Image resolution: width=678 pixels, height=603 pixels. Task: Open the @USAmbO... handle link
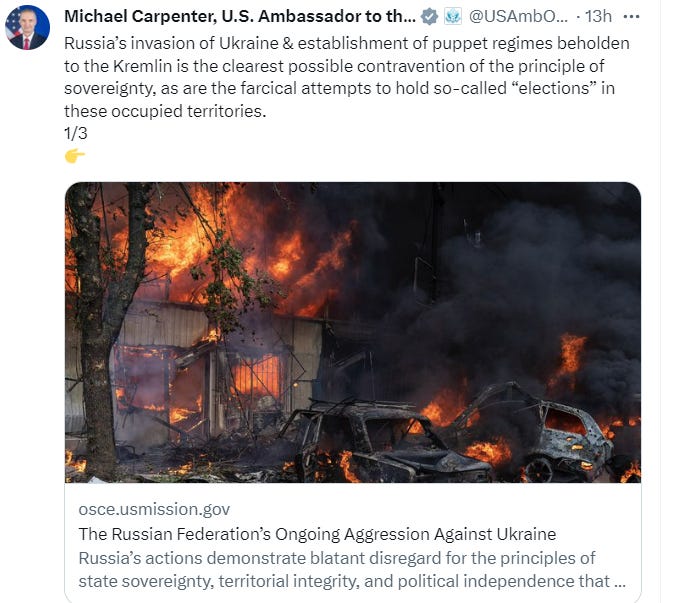518,16
